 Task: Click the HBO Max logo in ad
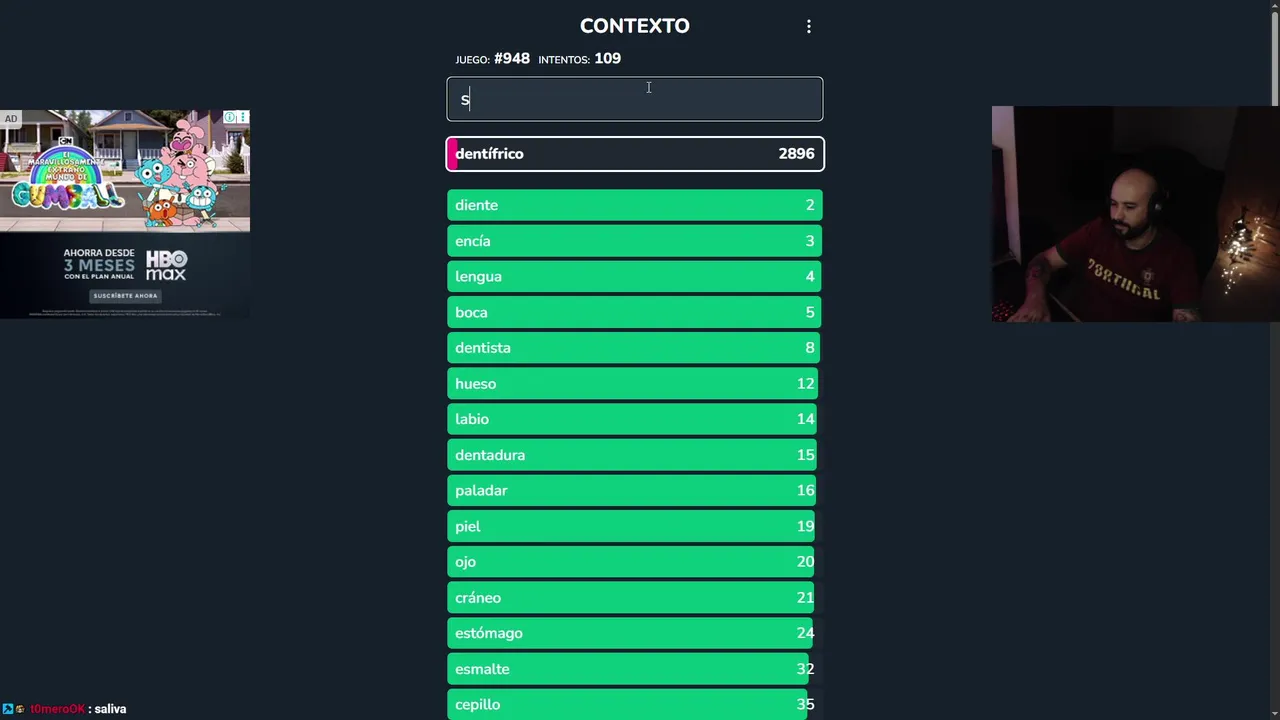pyautogui.click(x=166, y=265)
